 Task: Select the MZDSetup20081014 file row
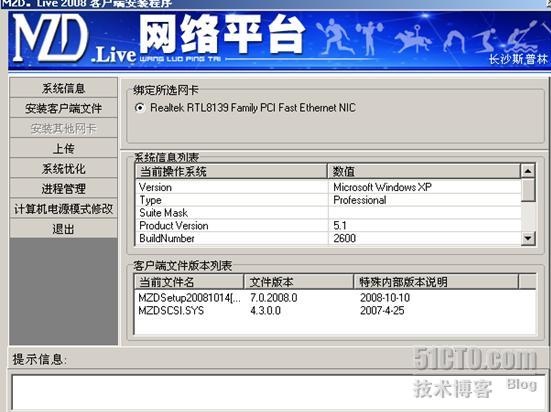click(336, 298)
